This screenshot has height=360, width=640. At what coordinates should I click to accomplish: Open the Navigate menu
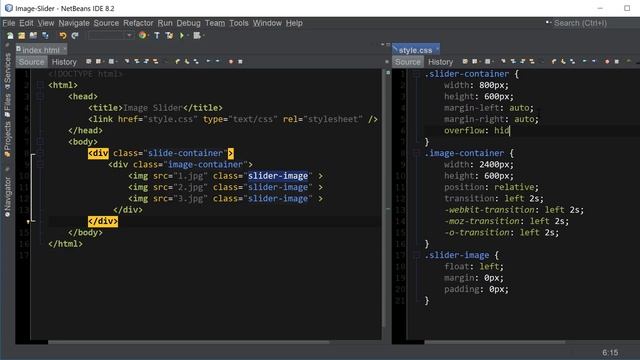pyautogui.click(x=74, y=23)
